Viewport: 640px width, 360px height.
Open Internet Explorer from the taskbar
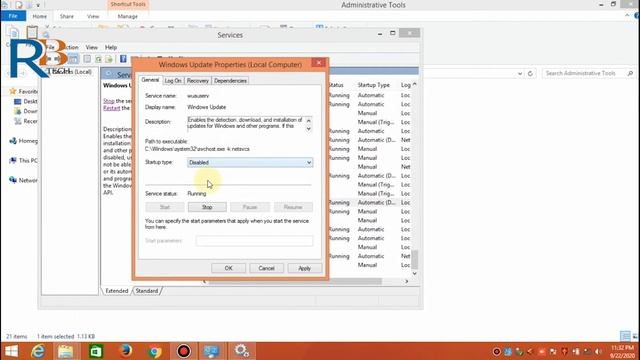click(38, 351)
